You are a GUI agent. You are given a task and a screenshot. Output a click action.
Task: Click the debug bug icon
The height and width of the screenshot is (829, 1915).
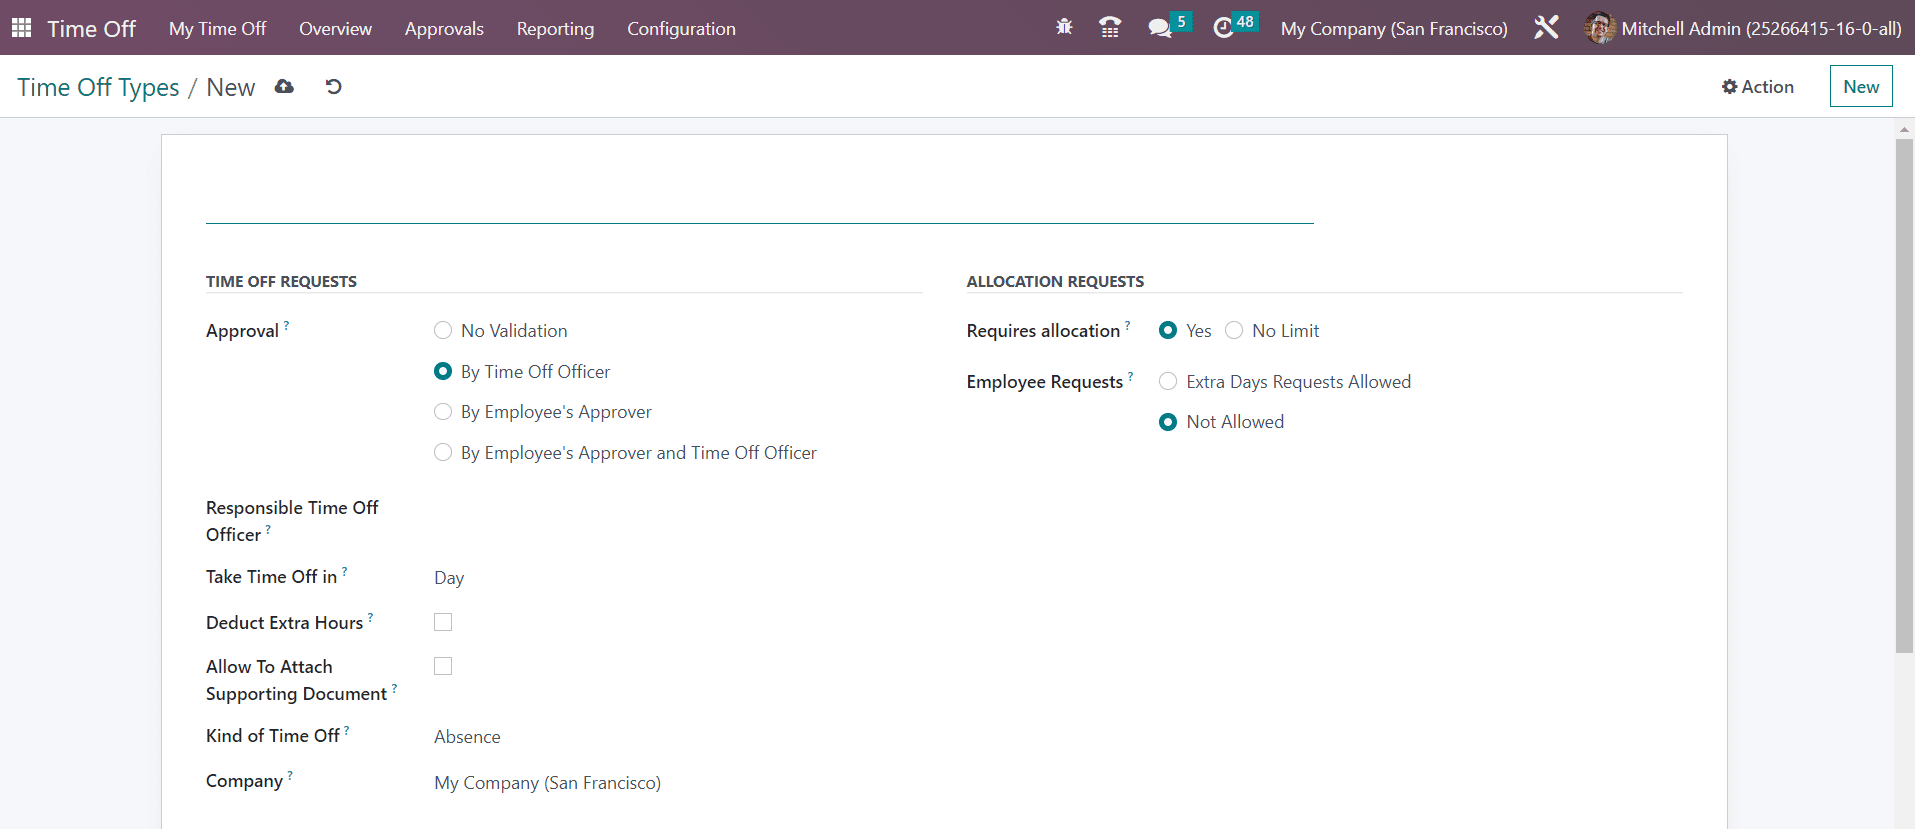[1064, 27]
